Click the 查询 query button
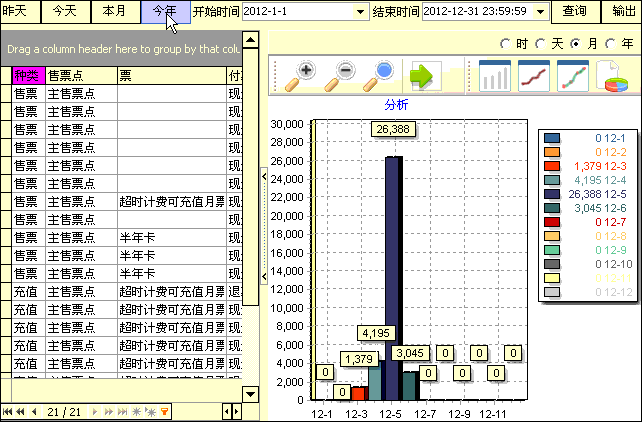Viewport: 642px width, 422px height. click(x=574, y=11)
